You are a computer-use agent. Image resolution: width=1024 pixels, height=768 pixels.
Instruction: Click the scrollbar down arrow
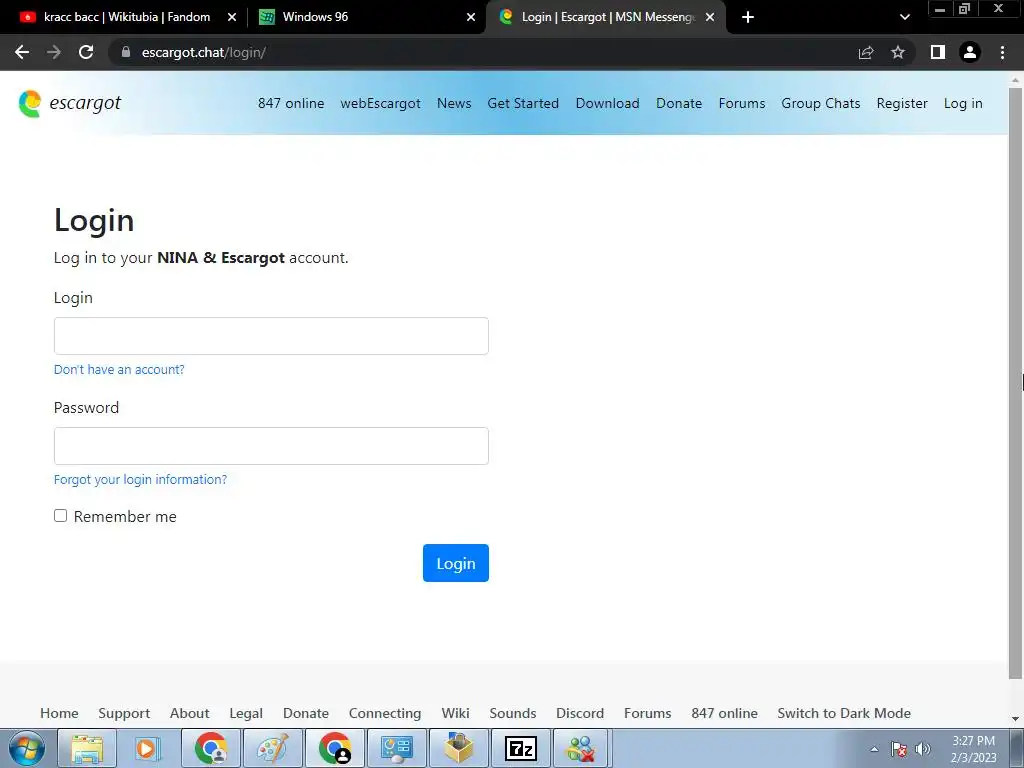[x=1015, y=719]
